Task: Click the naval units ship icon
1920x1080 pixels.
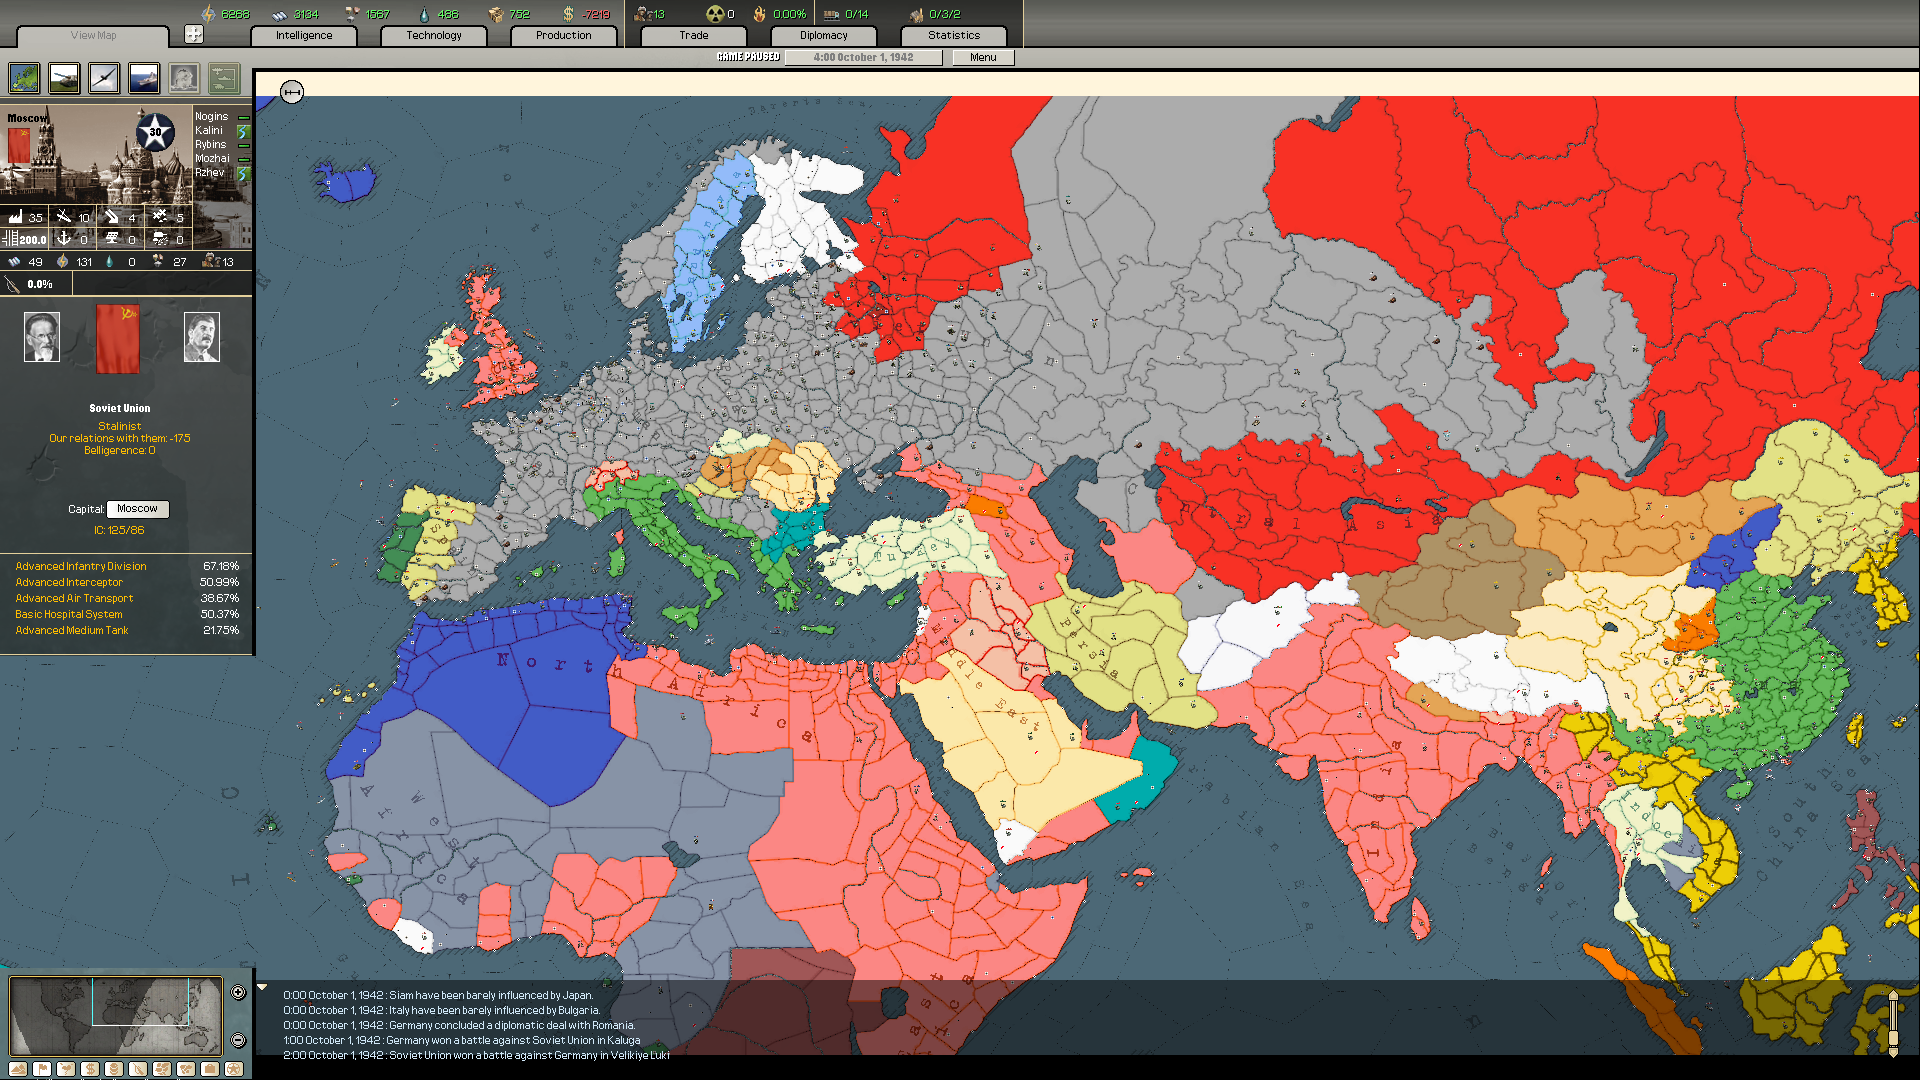Action: 144,78
